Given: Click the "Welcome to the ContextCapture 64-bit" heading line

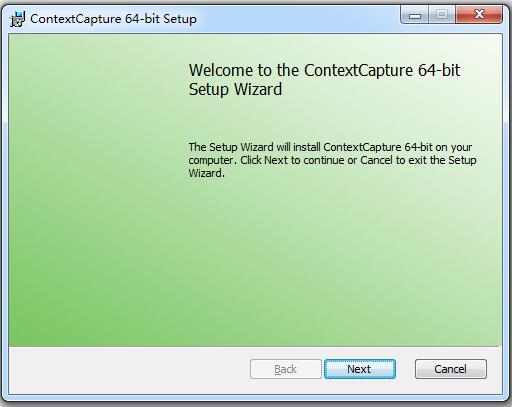Looking at the screenshot, I should [324, 70].
